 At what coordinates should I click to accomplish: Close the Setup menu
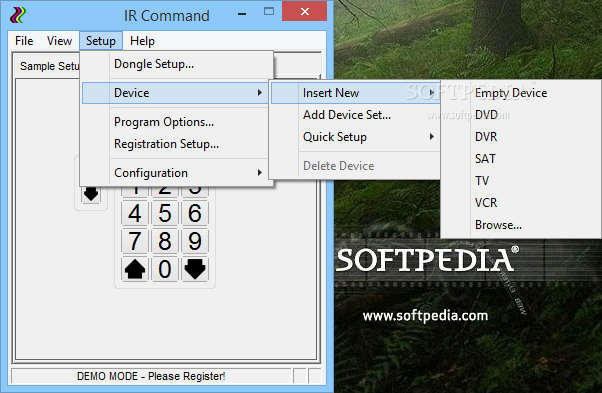coord(101,41)
